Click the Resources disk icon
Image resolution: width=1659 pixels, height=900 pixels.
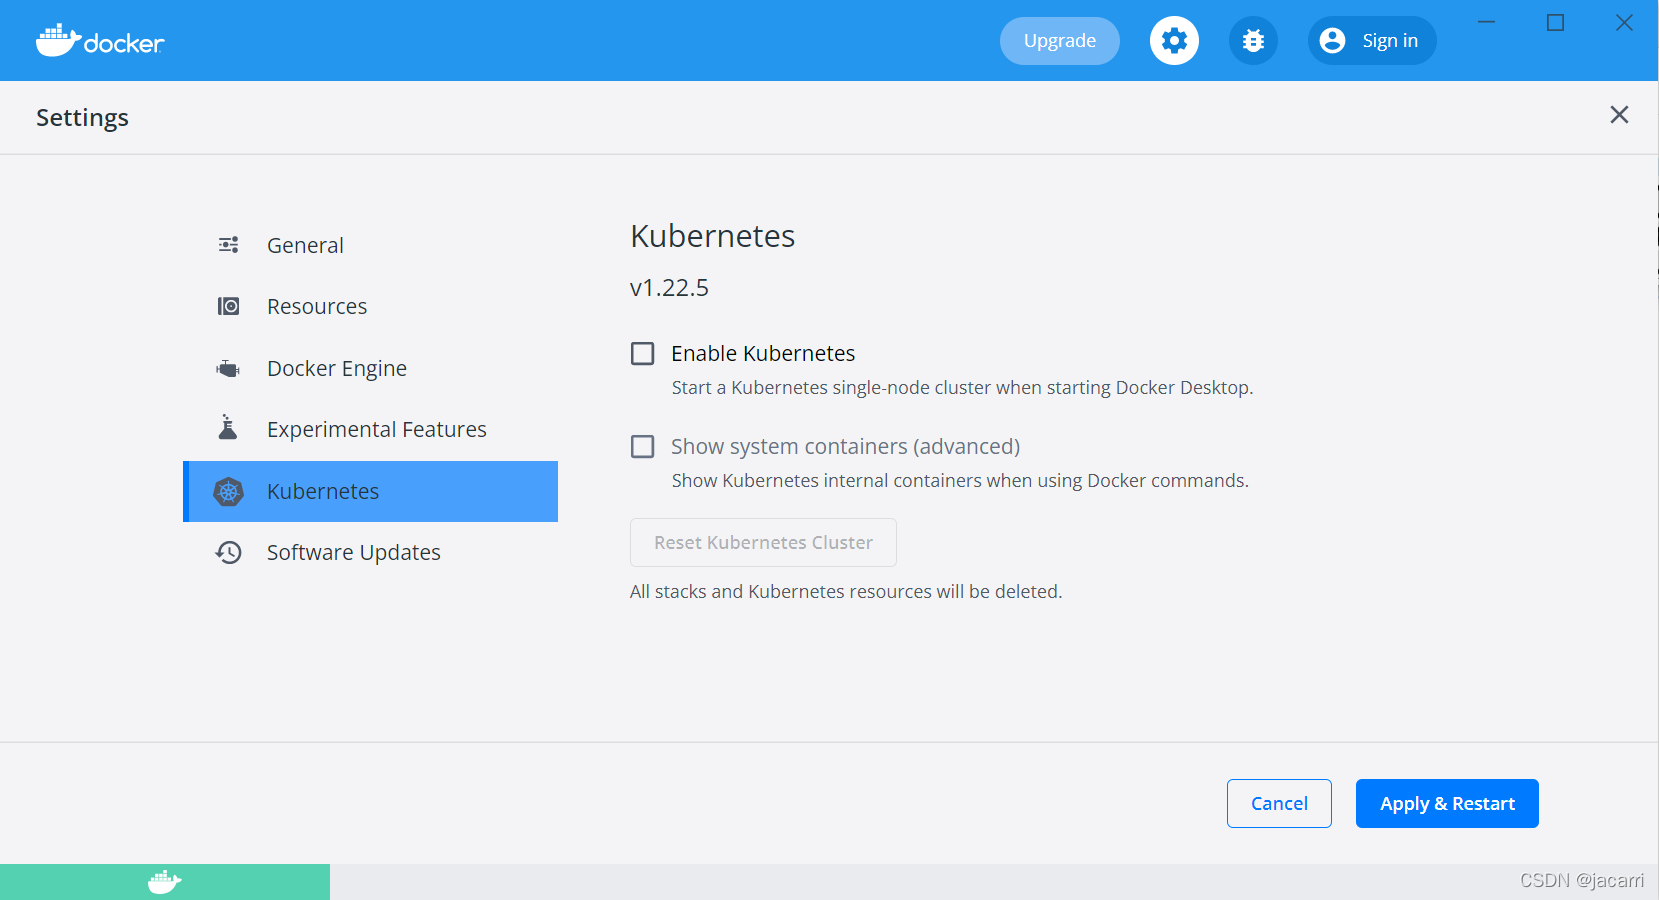228,306
